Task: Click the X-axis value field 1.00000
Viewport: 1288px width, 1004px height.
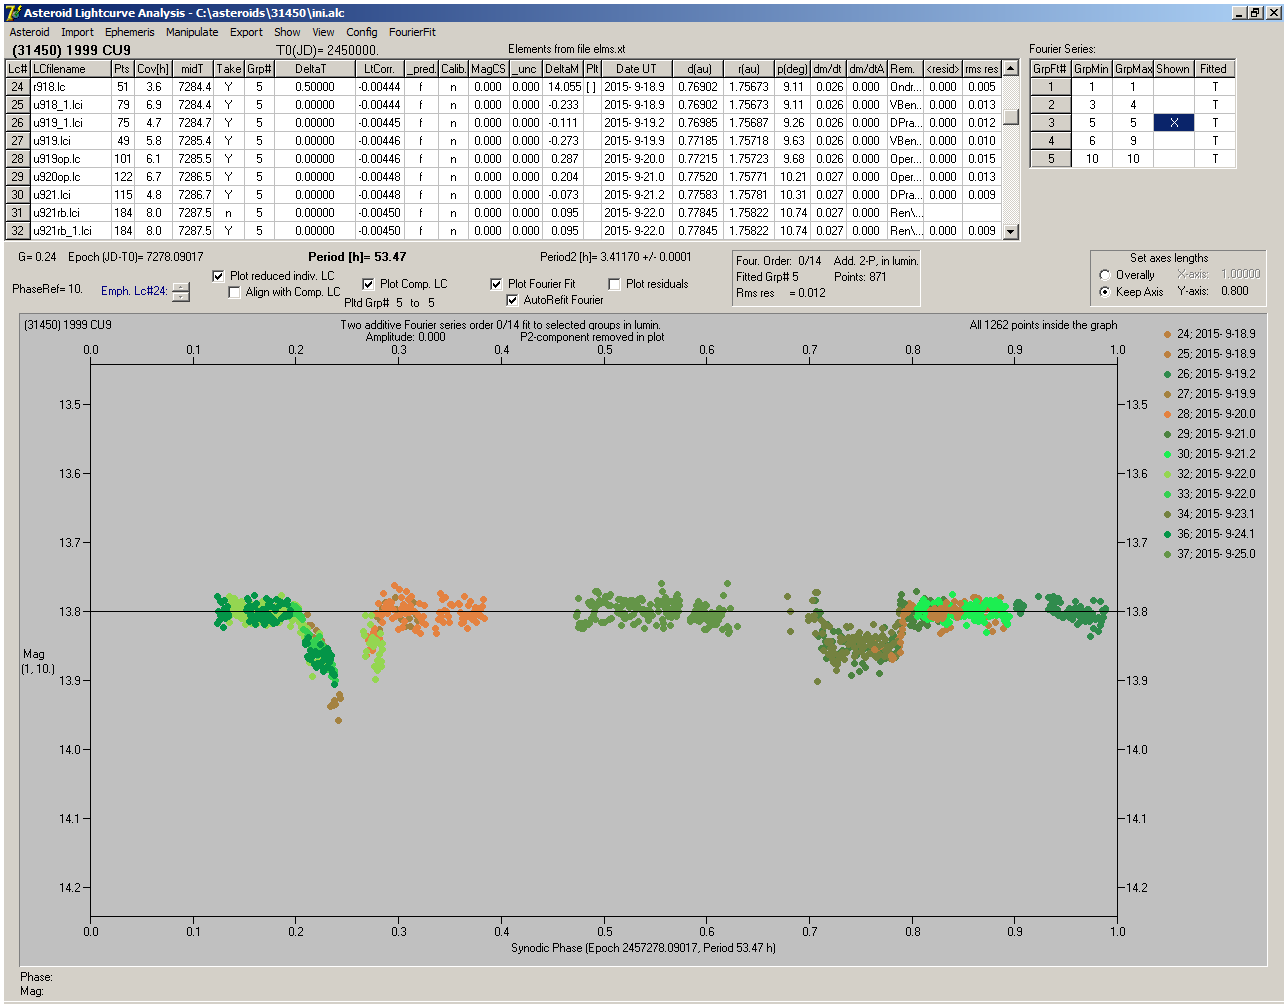Action: click(1240, 274)
